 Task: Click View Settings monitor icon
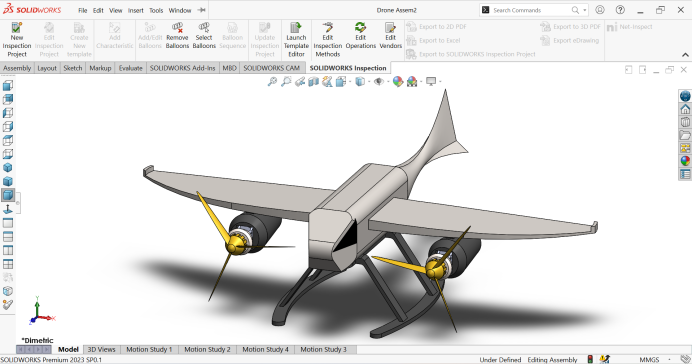431,81
